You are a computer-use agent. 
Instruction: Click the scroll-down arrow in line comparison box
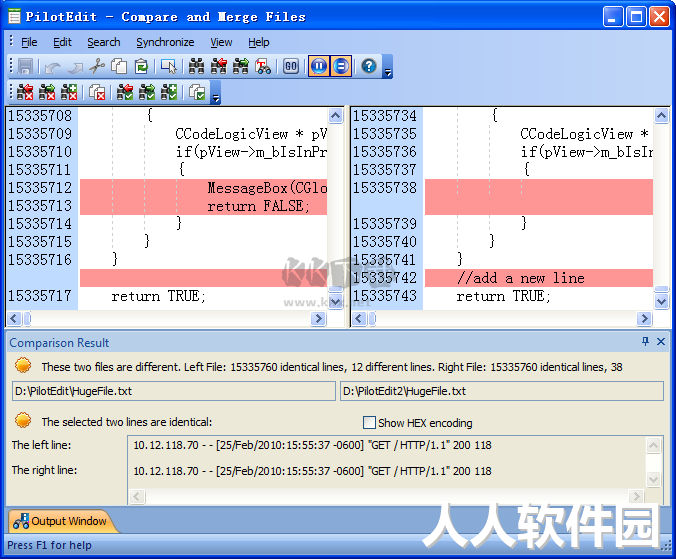pos(654,479)
